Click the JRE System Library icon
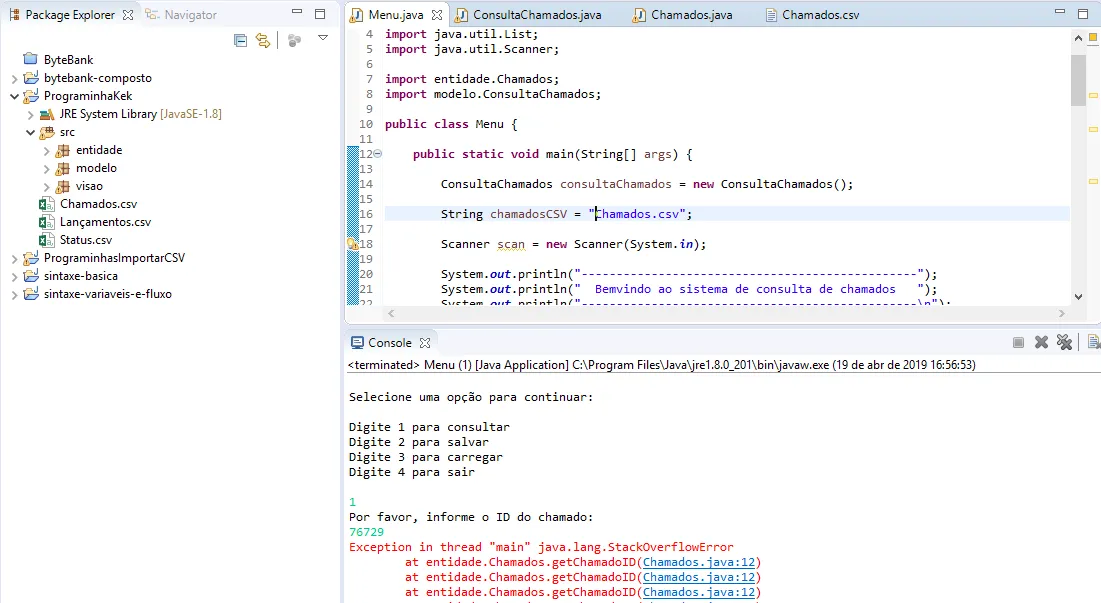This screenshot has width=1101, height=603. click(x=46, y=114)
